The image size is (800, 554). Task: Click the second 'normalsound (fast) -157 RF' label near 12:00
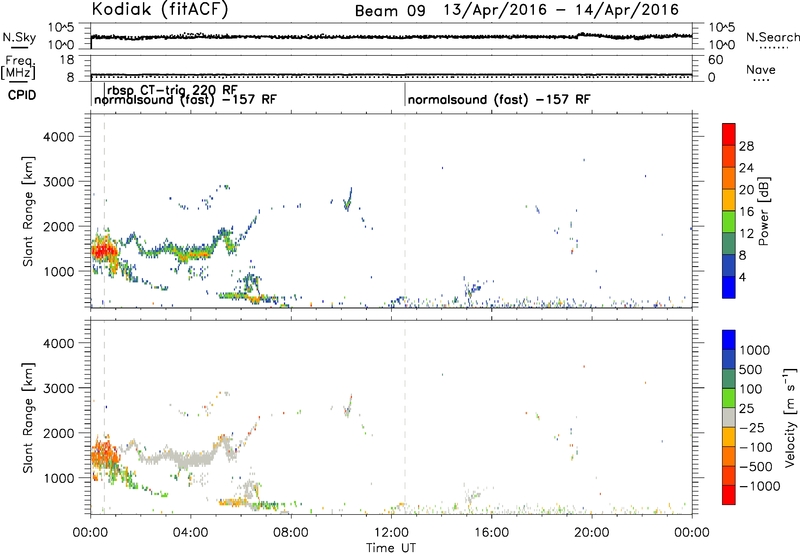(x=499, y=99)
